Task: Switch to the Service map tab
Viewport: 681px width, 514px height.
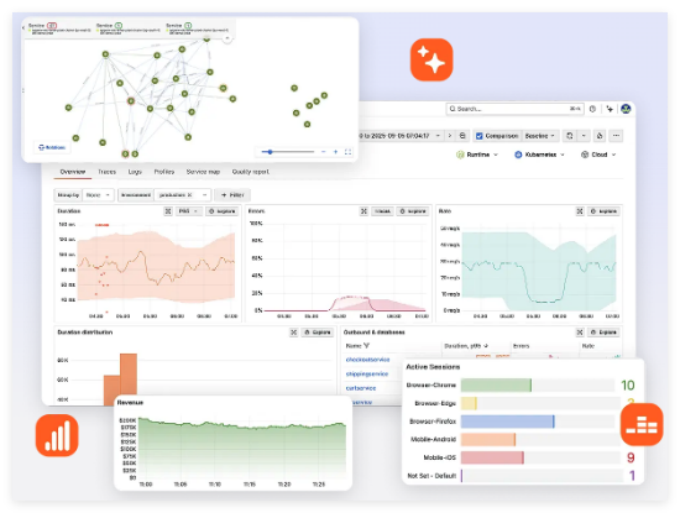Action: coord(203,172)
